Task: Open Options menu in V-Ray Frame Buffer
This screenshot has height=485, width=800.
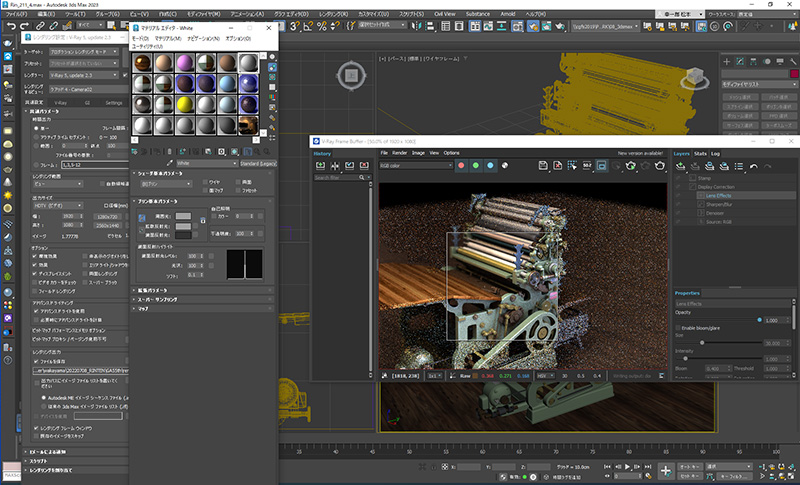Action: click(x=451, y=153)
